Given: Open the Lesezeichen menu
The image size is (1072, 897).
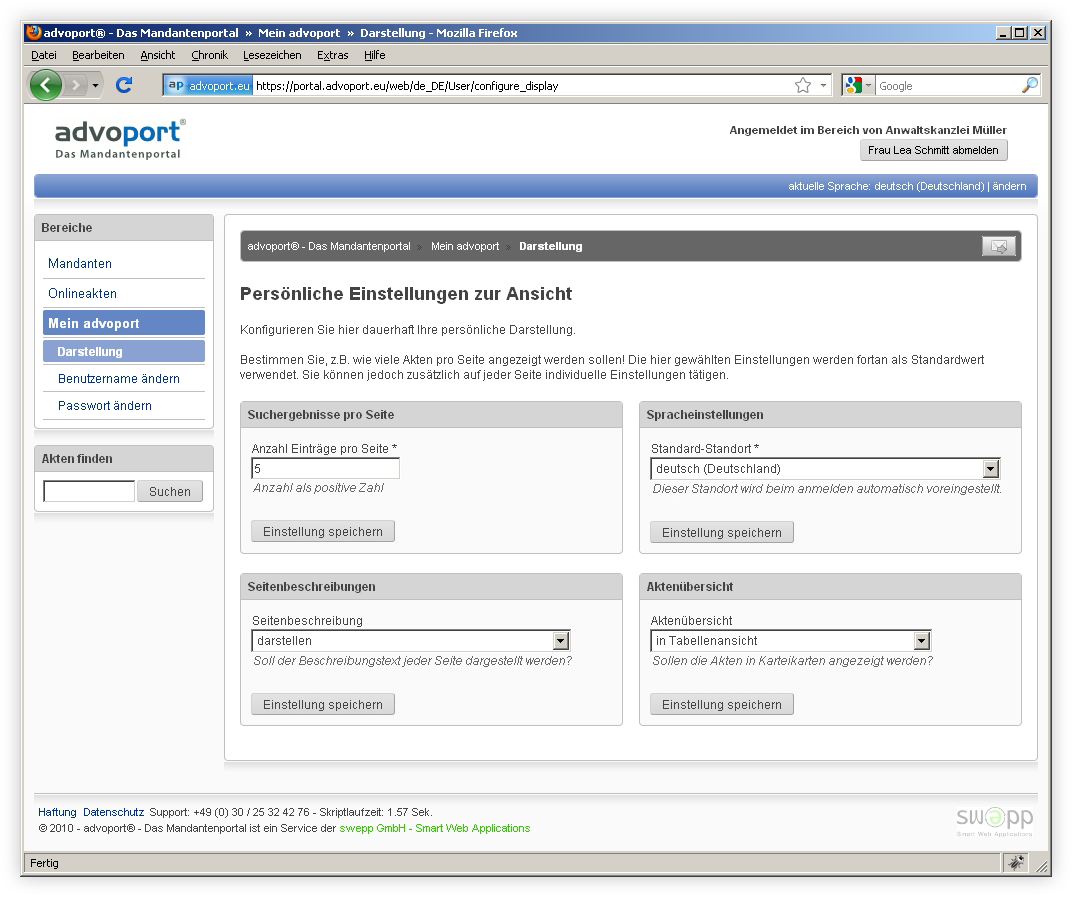Looking at the screenshot, I should coord(272,55).
